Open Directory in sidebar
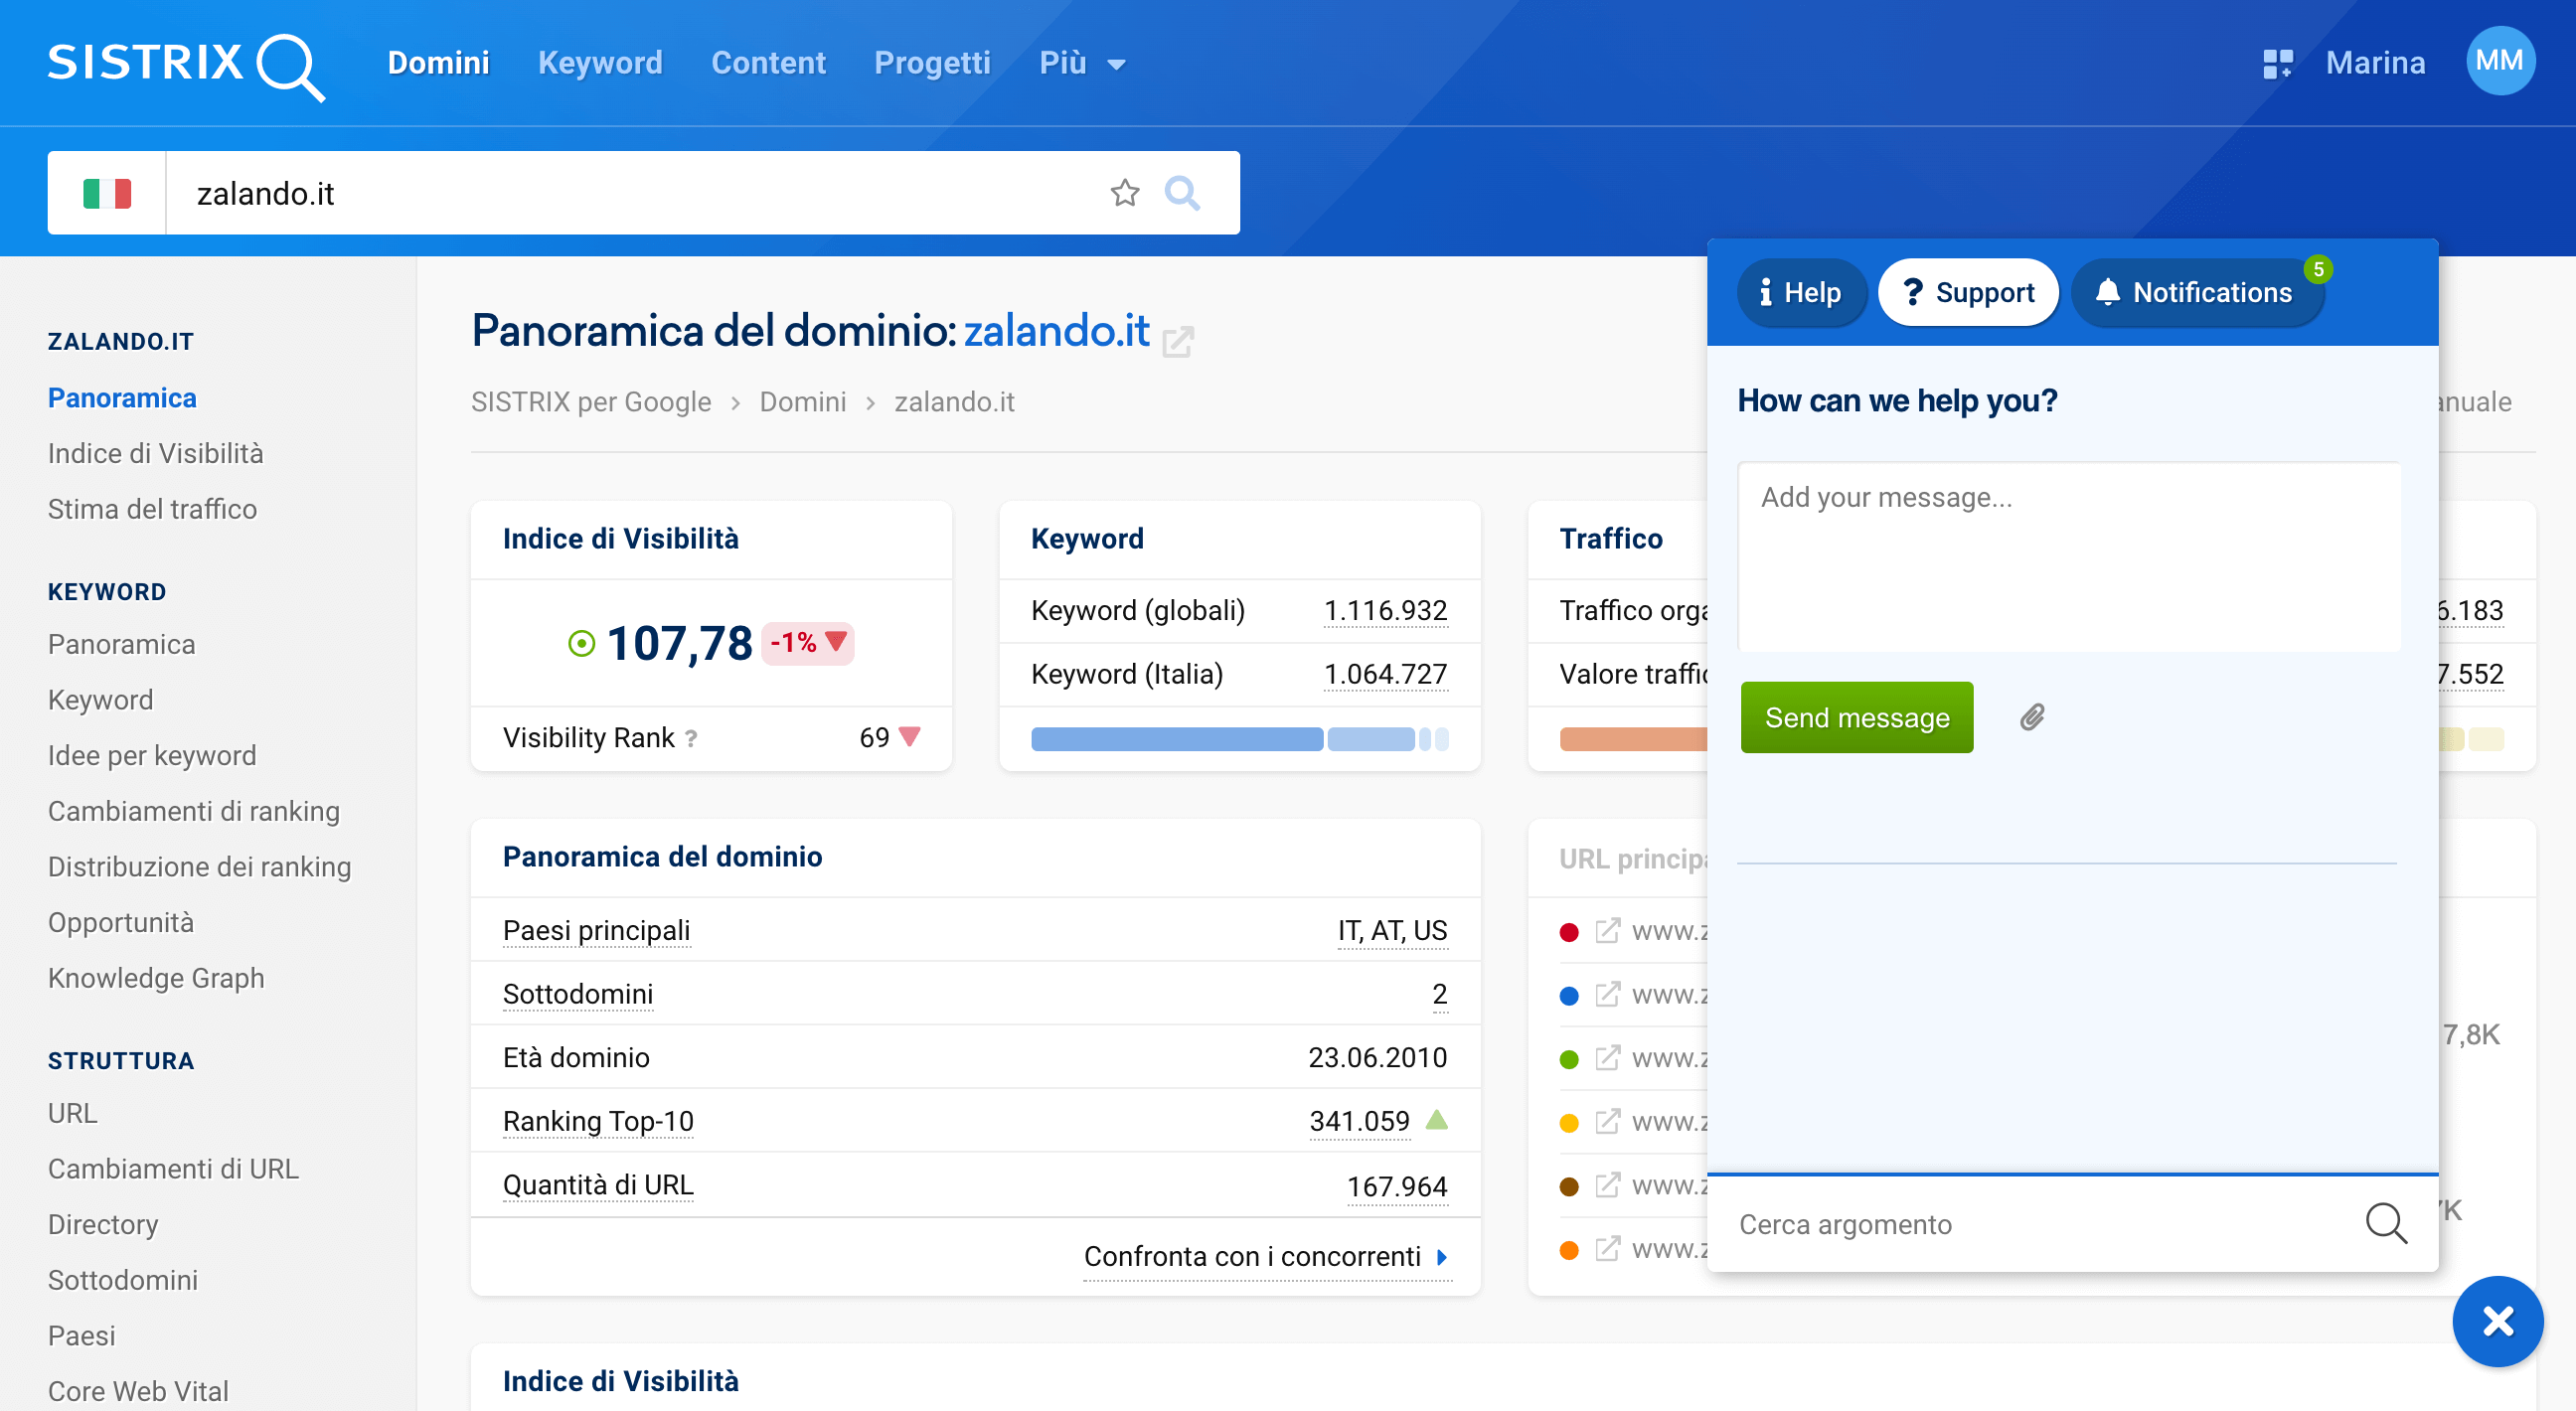 103,1224
